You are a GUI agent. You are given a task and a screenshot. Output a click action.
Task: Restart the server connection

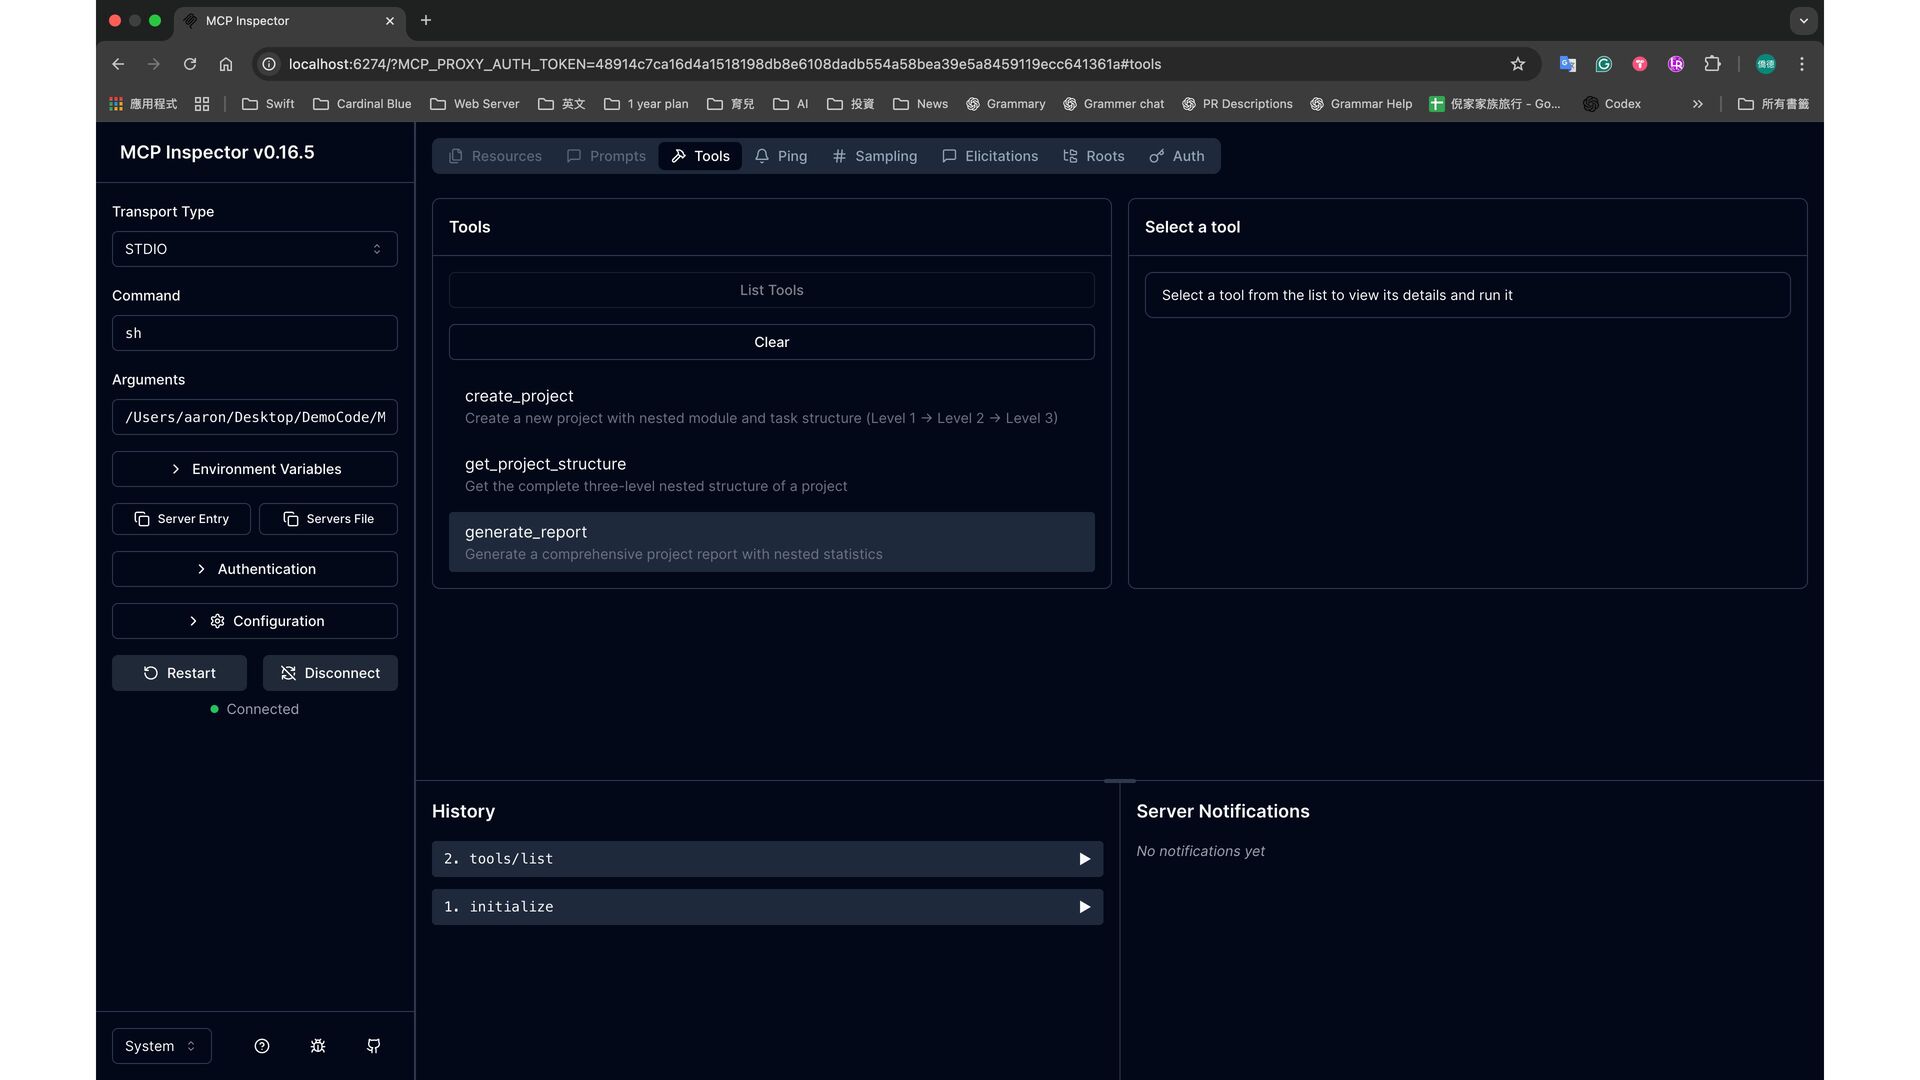pos(179,673)
